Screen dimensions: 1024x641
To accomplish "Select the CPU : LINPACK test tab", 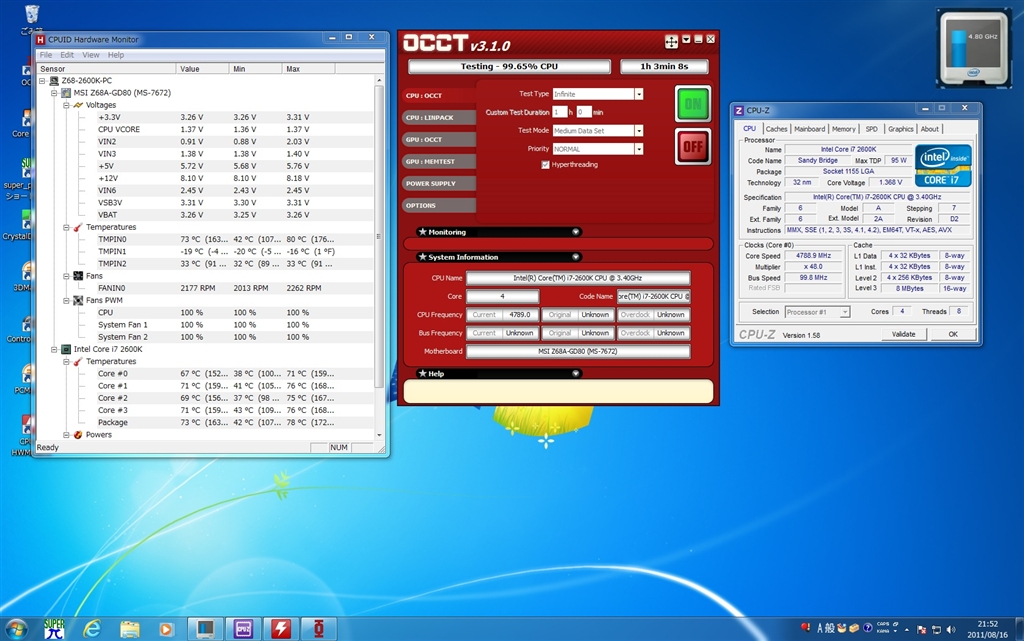I will pyautogui.click(x=430, y=117).
